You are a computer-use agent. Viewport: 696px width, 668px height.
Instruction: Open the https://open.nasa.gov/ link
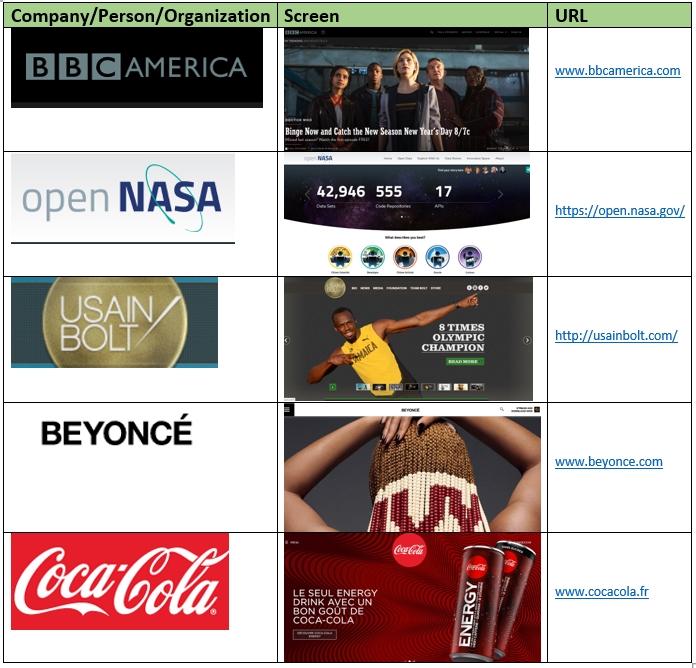pyautogui.click(x=620, y=210)
